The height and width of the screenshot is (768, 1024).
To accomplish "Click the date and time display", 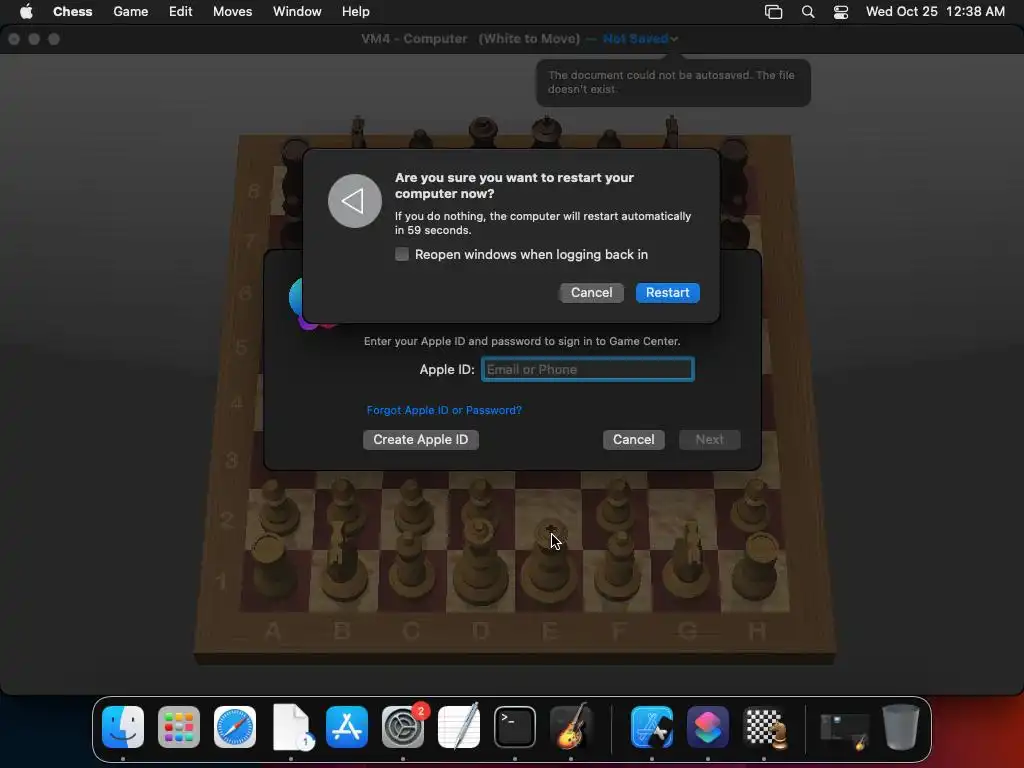I will (x=935, y=12).
